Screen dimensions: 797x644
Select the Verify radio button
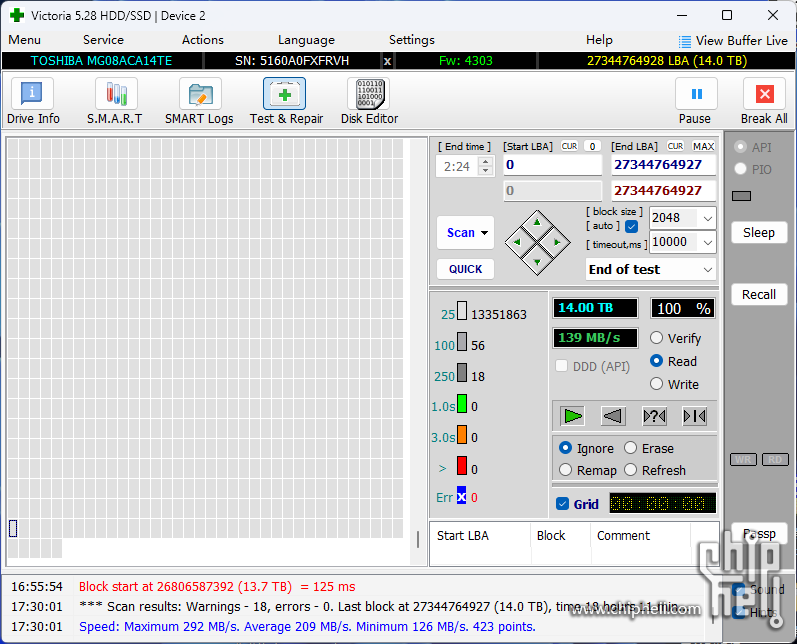pyautogui.click(x=657, y=338)
